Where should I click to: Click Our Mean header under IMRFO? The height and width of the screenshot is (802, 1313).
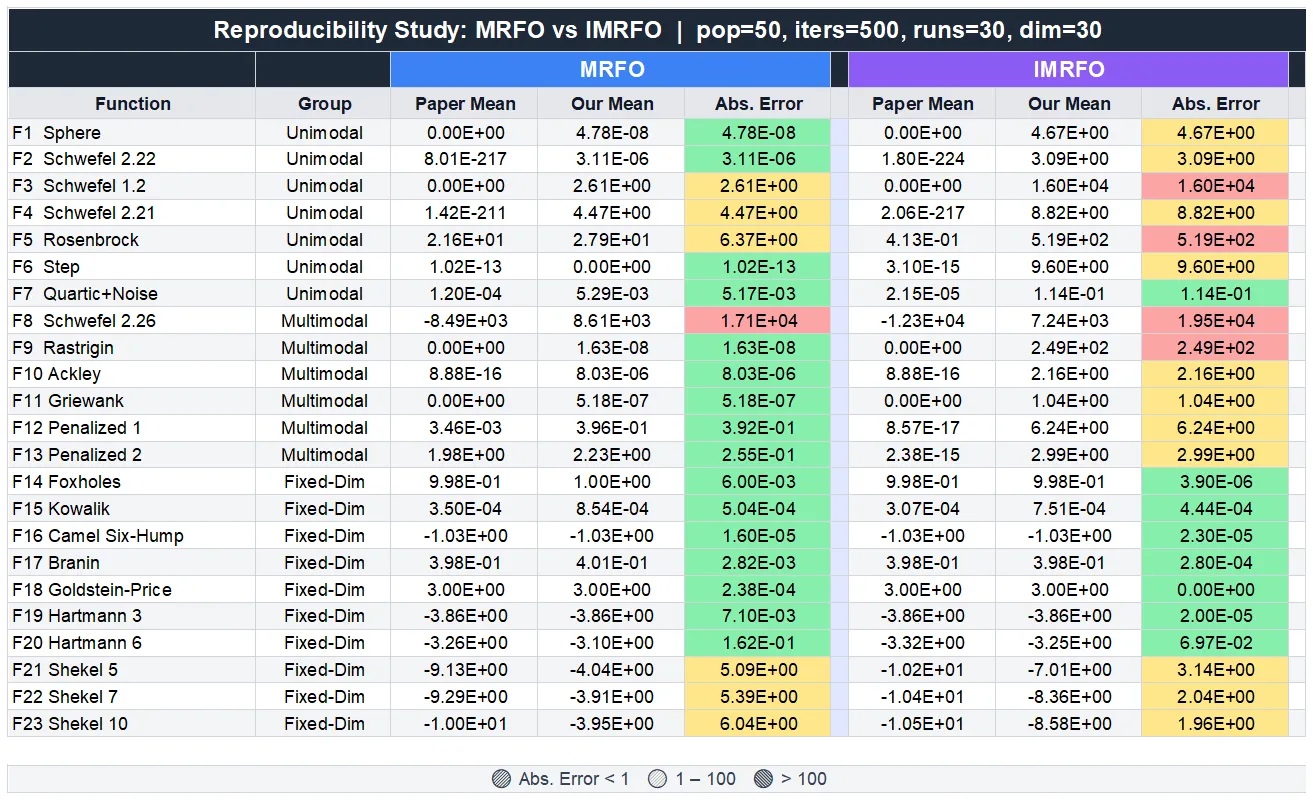coord(1069,104)
